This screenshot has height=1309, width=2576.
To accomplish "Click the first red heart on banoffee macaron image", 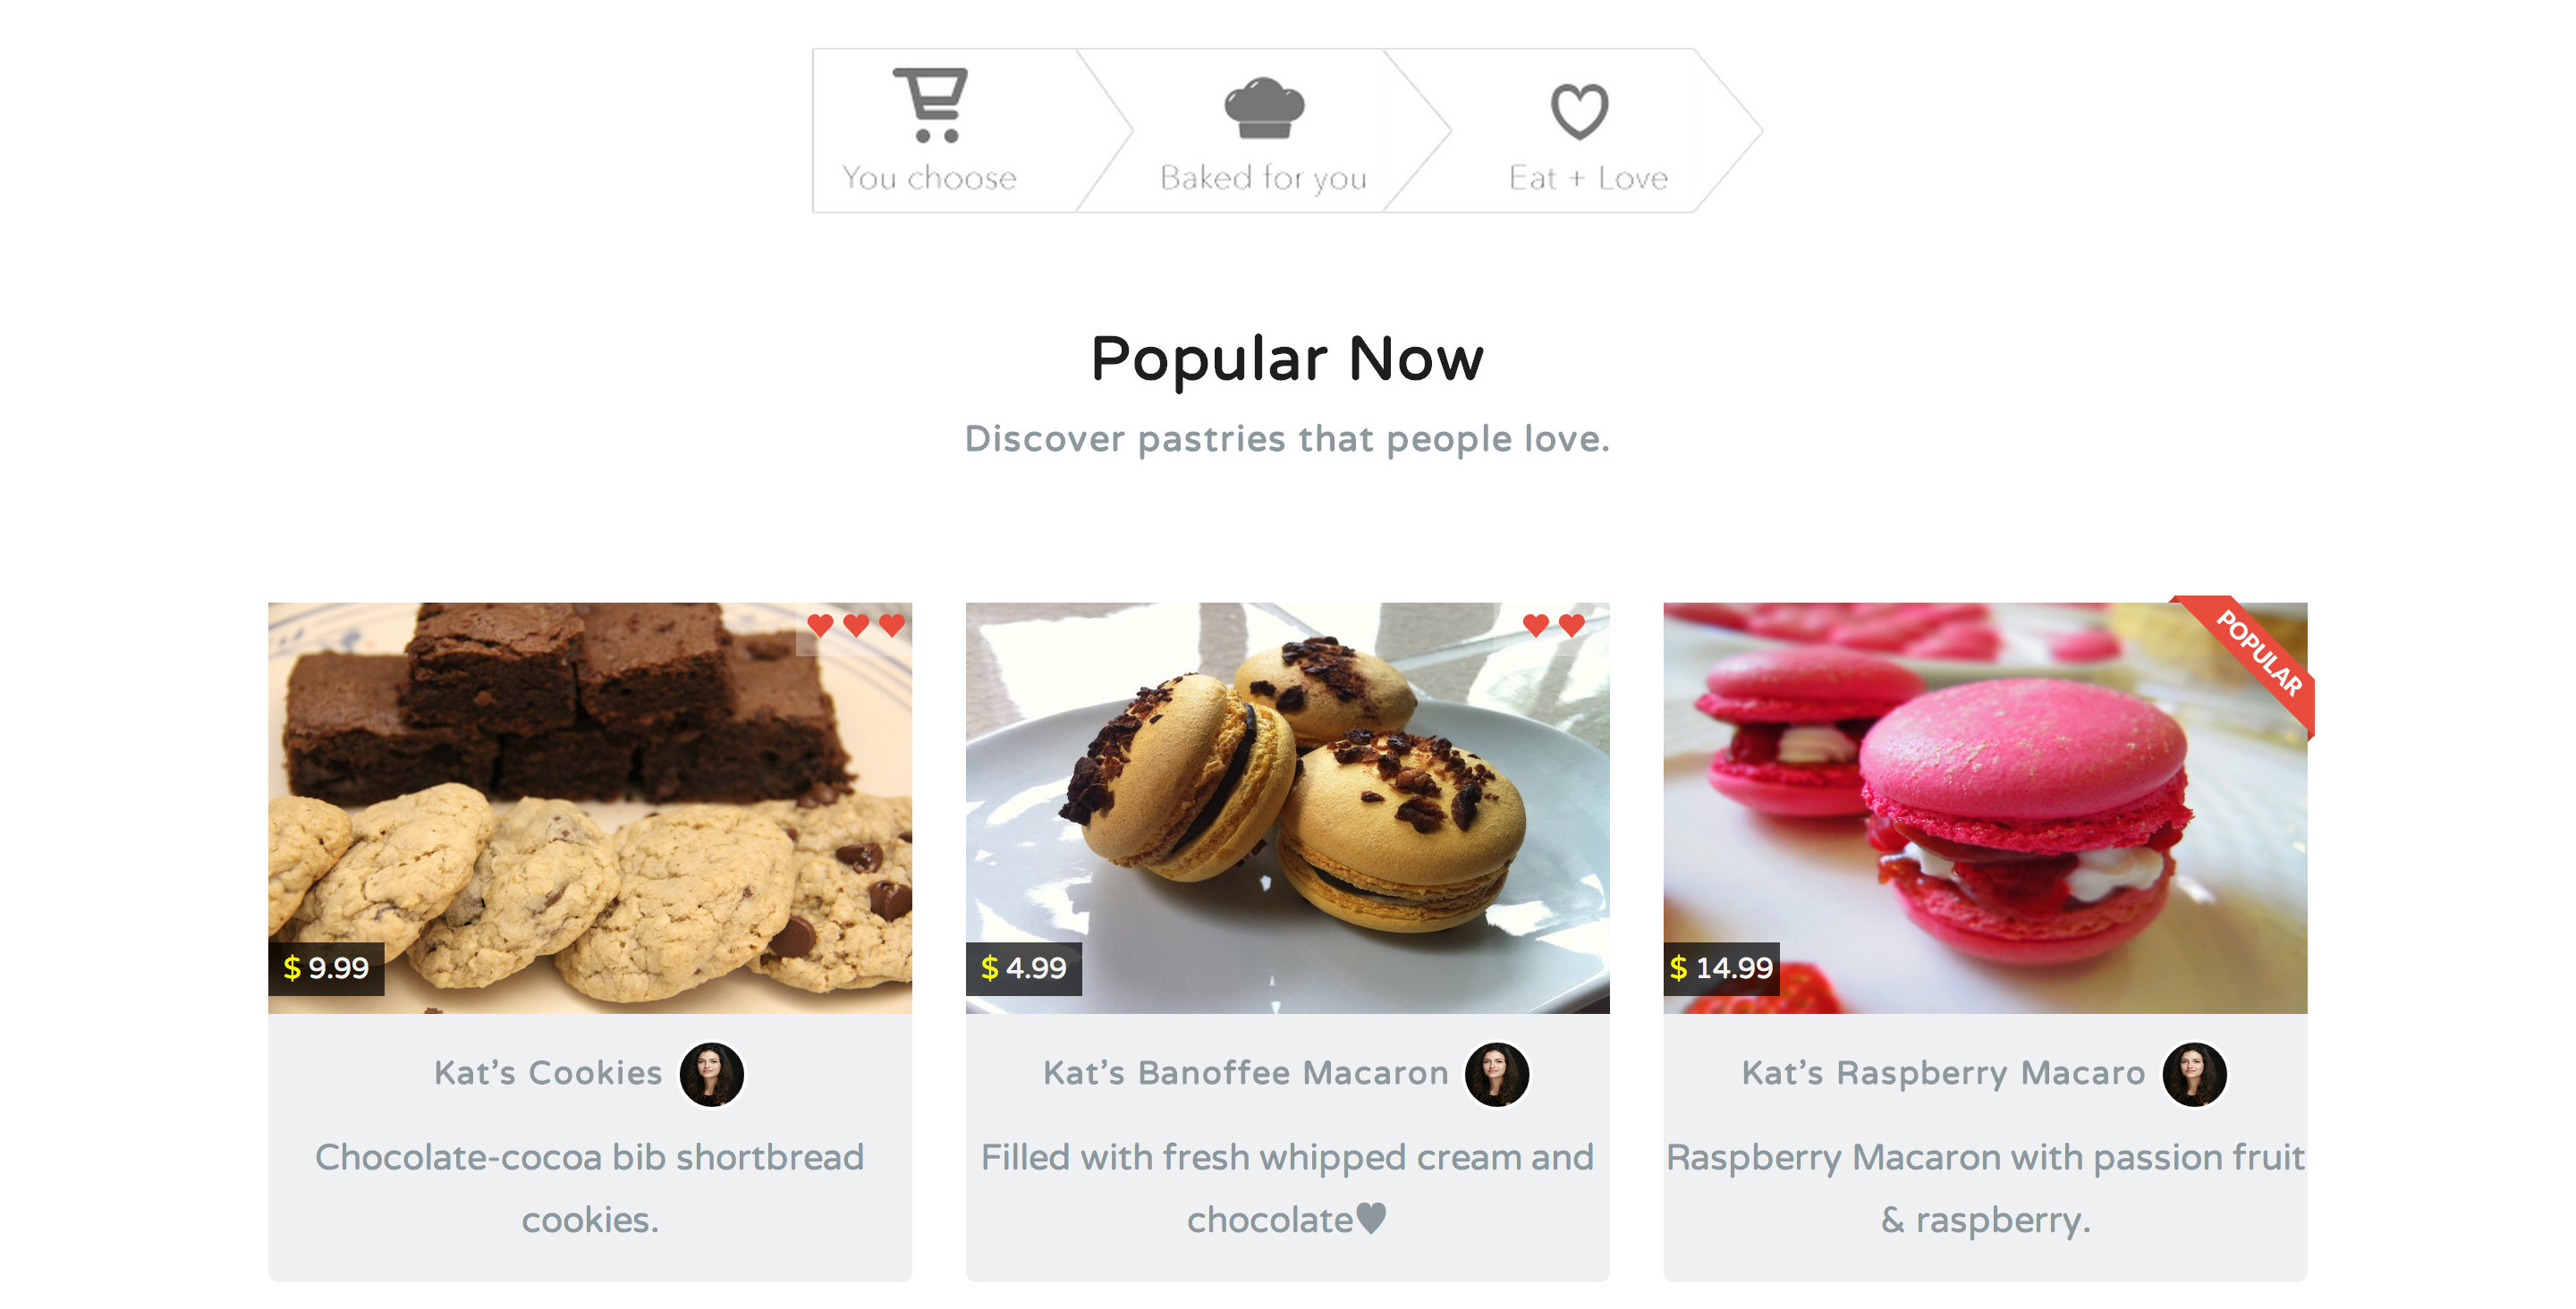I will pyautogui.click(x=1536, y=625).
